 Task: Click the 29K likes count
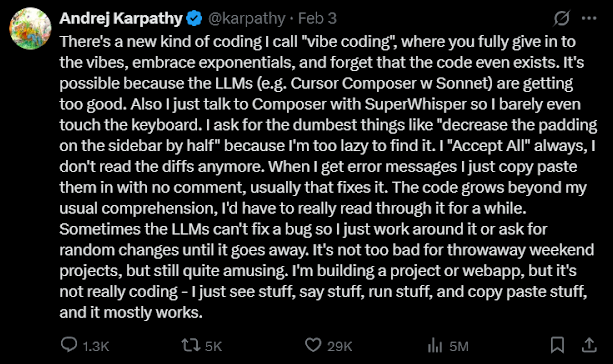[339, 346]
